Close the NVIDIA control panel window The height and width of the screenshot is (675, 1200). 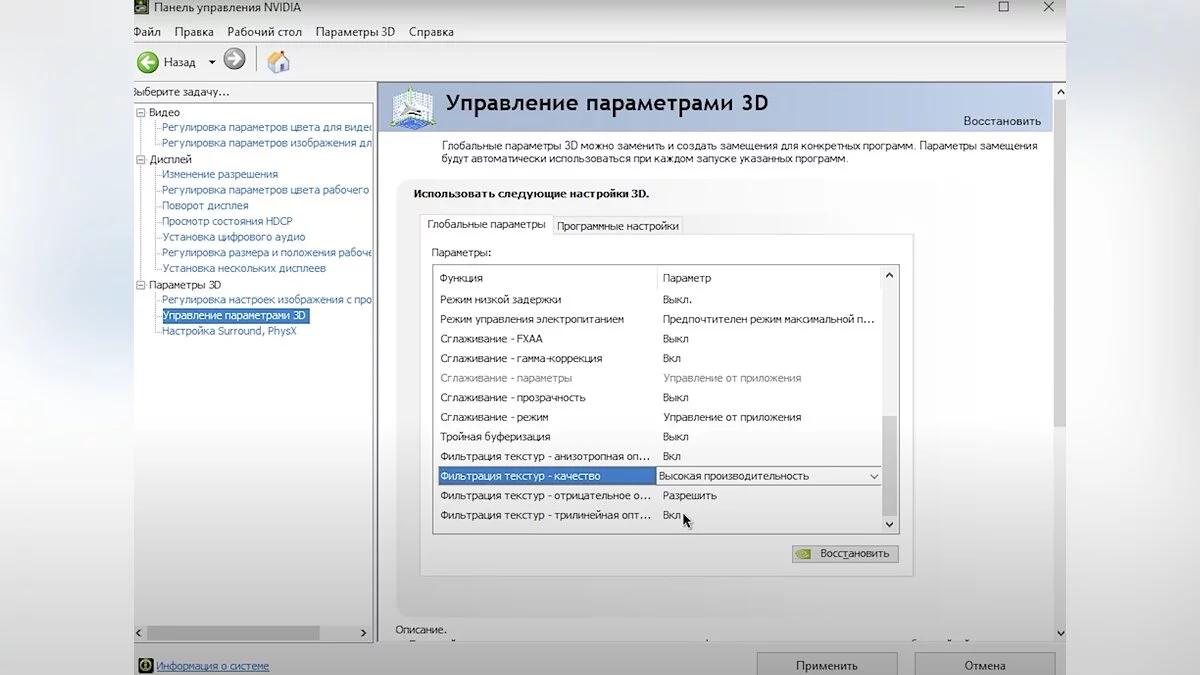(x=1048, y=7)
